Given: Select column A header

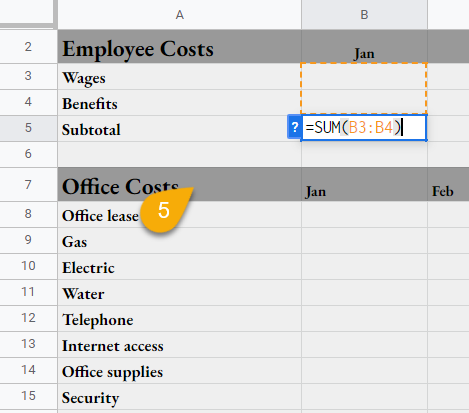Looking at the screenshot, I should pos(180,15).
